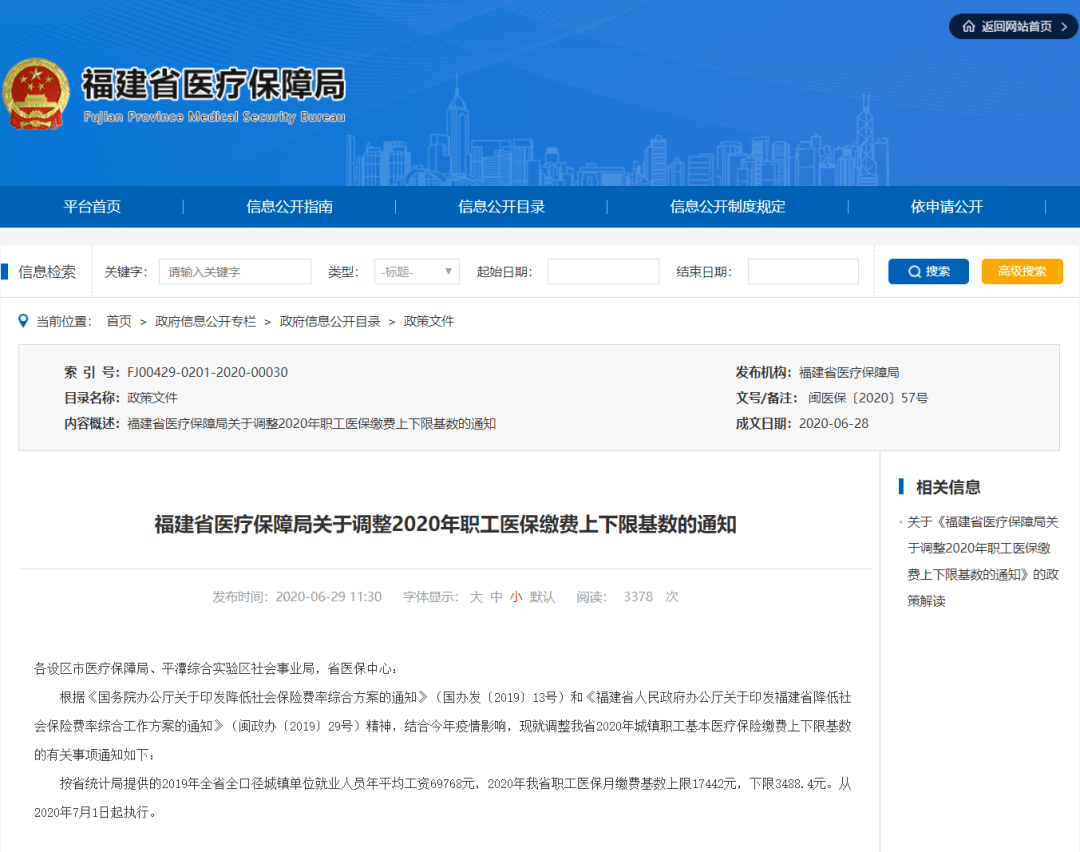Open the 类型 dropdown selector

click(x=417, y=272)
